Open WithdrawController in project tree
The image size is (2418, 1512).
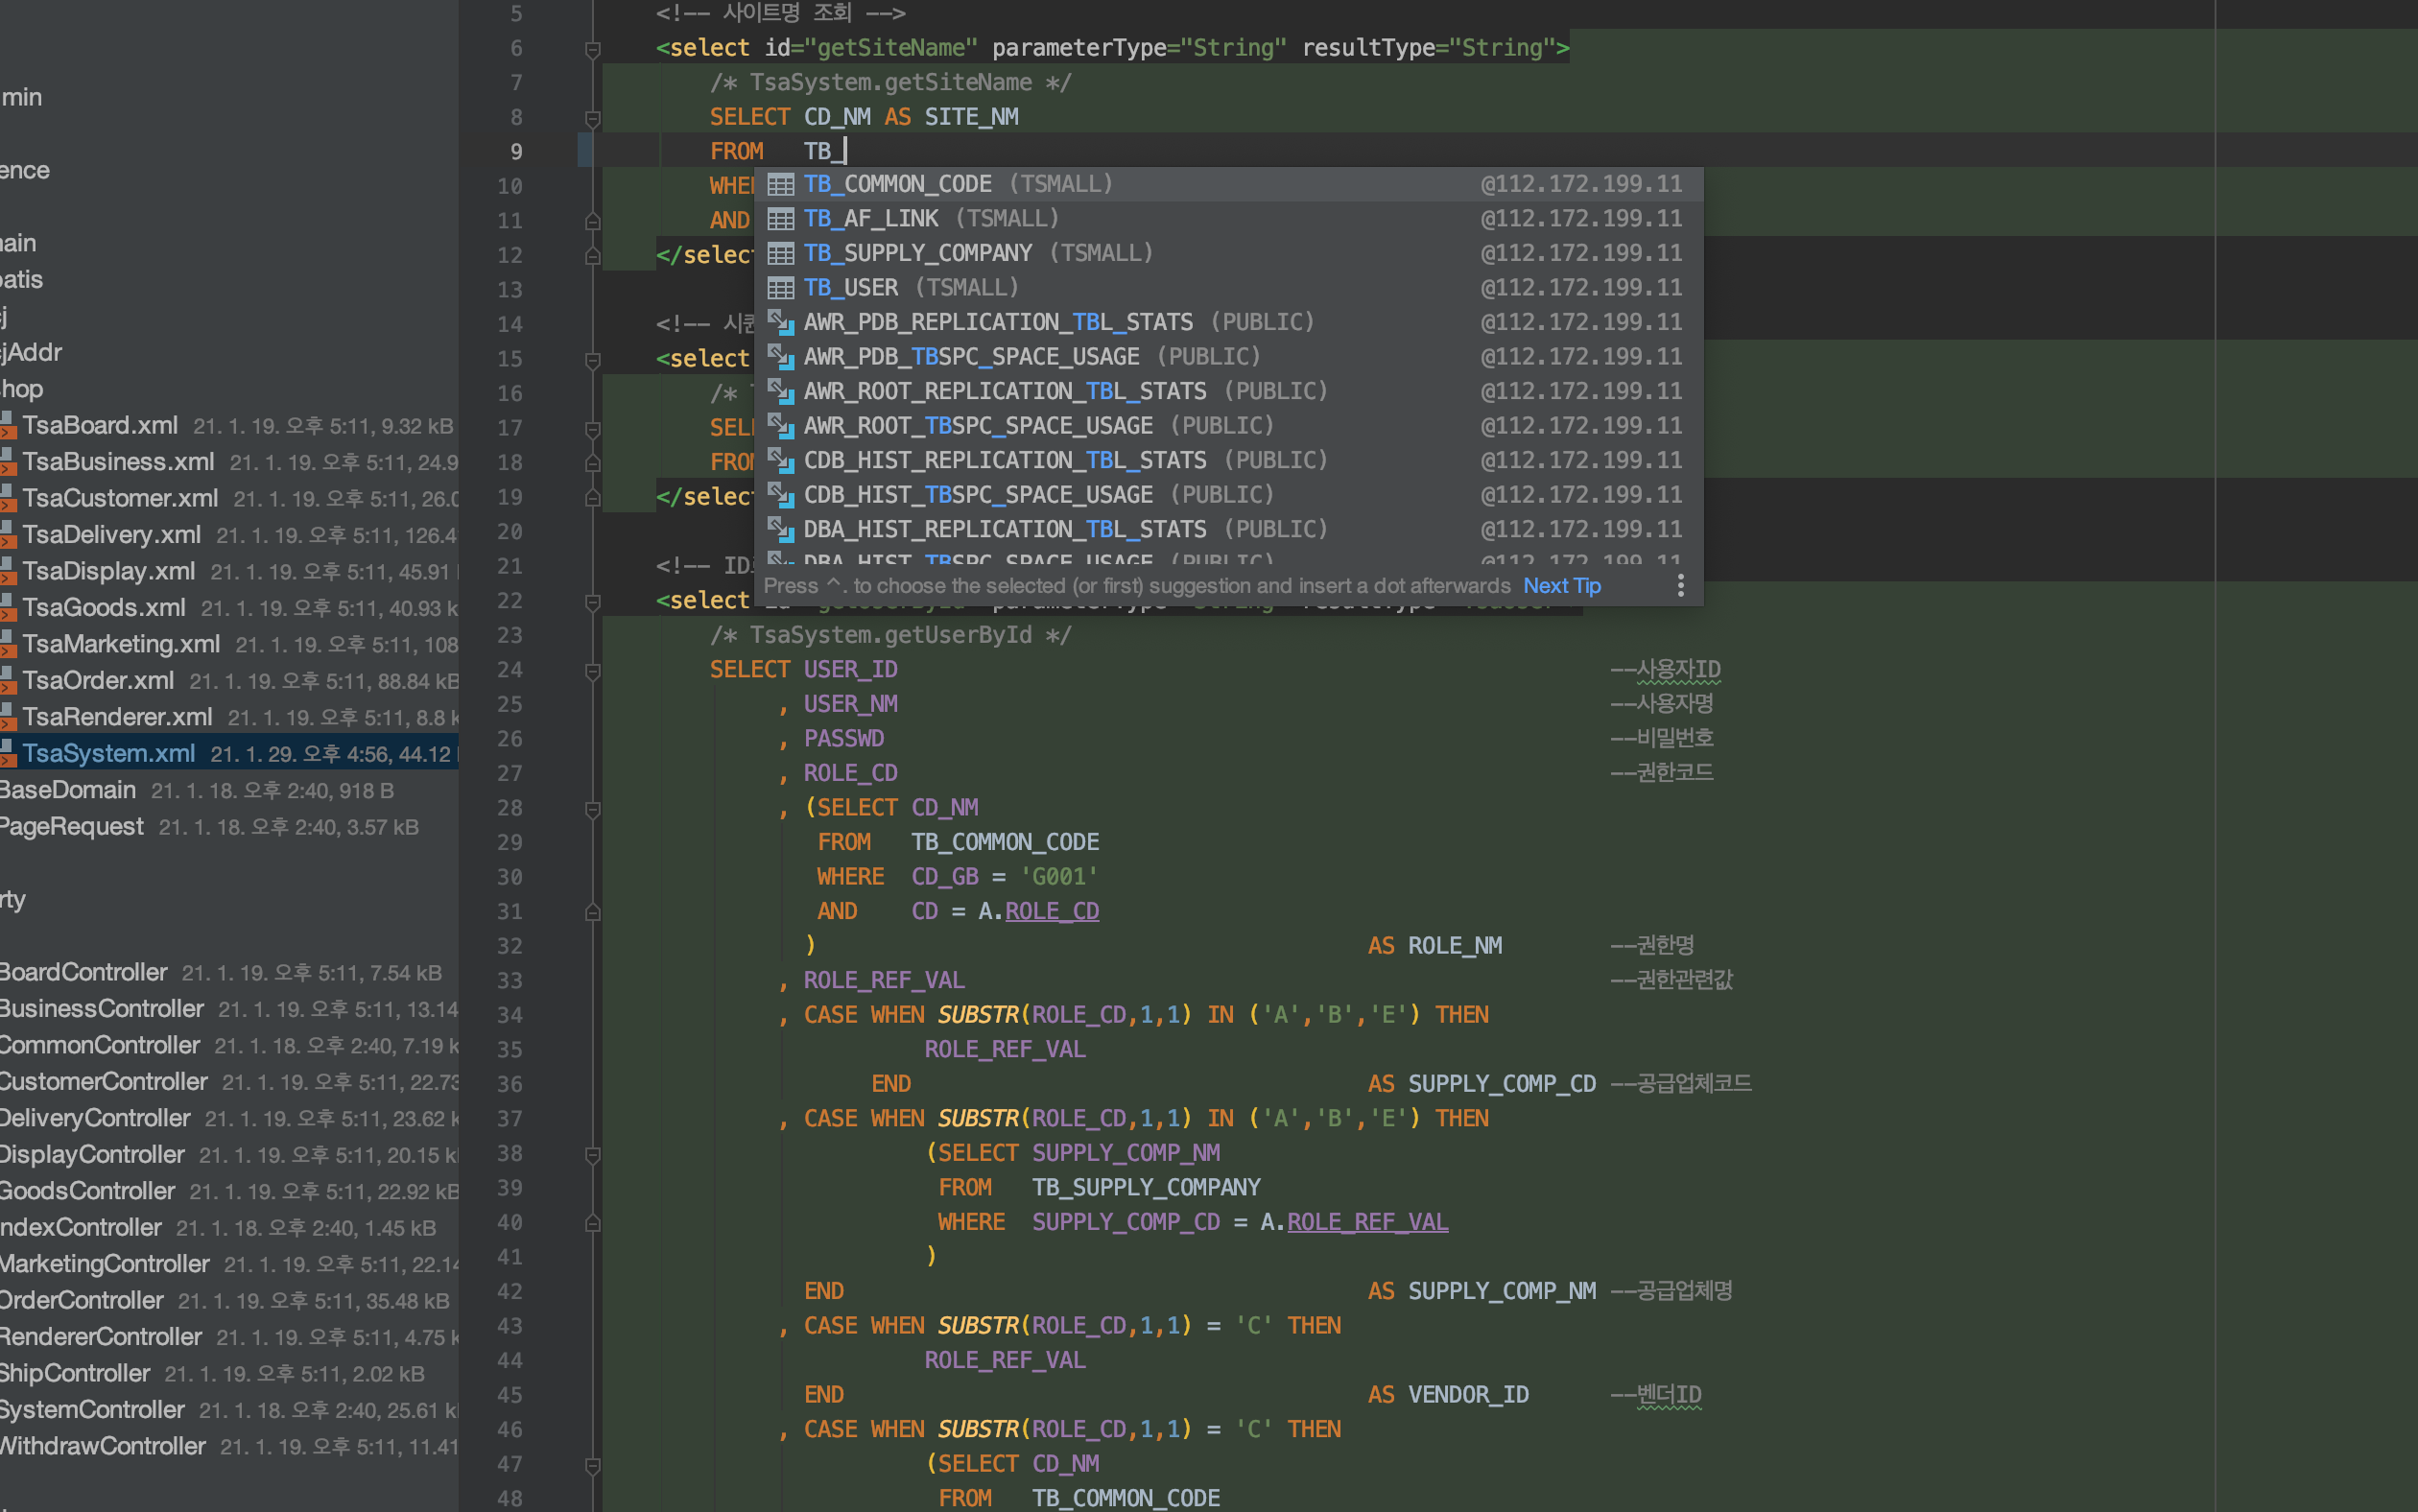pyautogui.click(x=229, y=1447)
